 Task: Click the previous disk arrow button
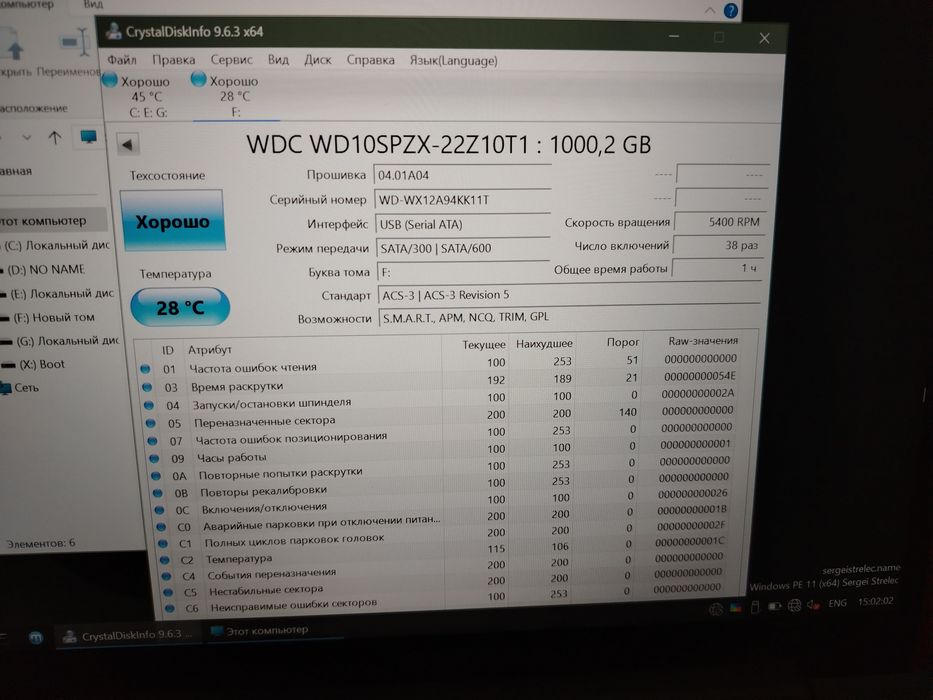127,144
